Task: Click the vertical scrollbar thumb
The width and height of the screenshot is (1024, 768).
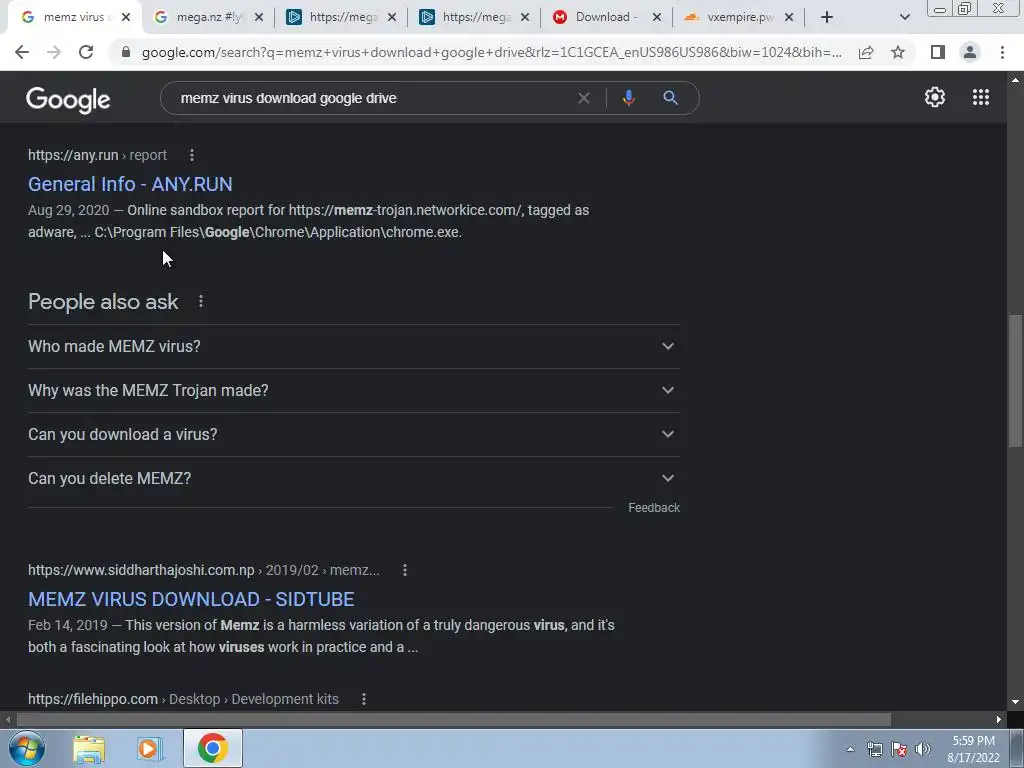Action: pos(1015,381)
